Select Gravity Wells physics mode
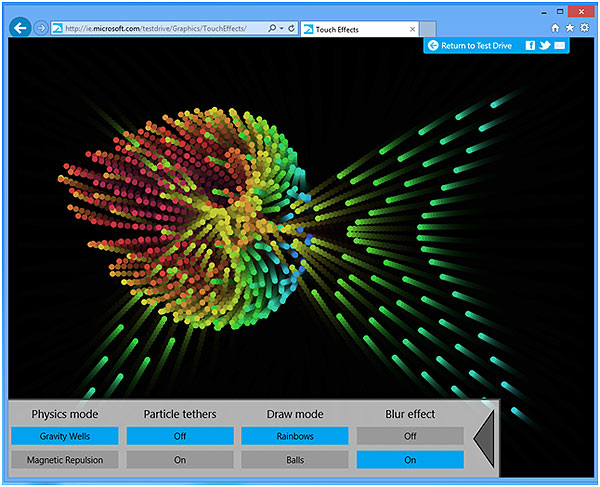 (65, 436)
